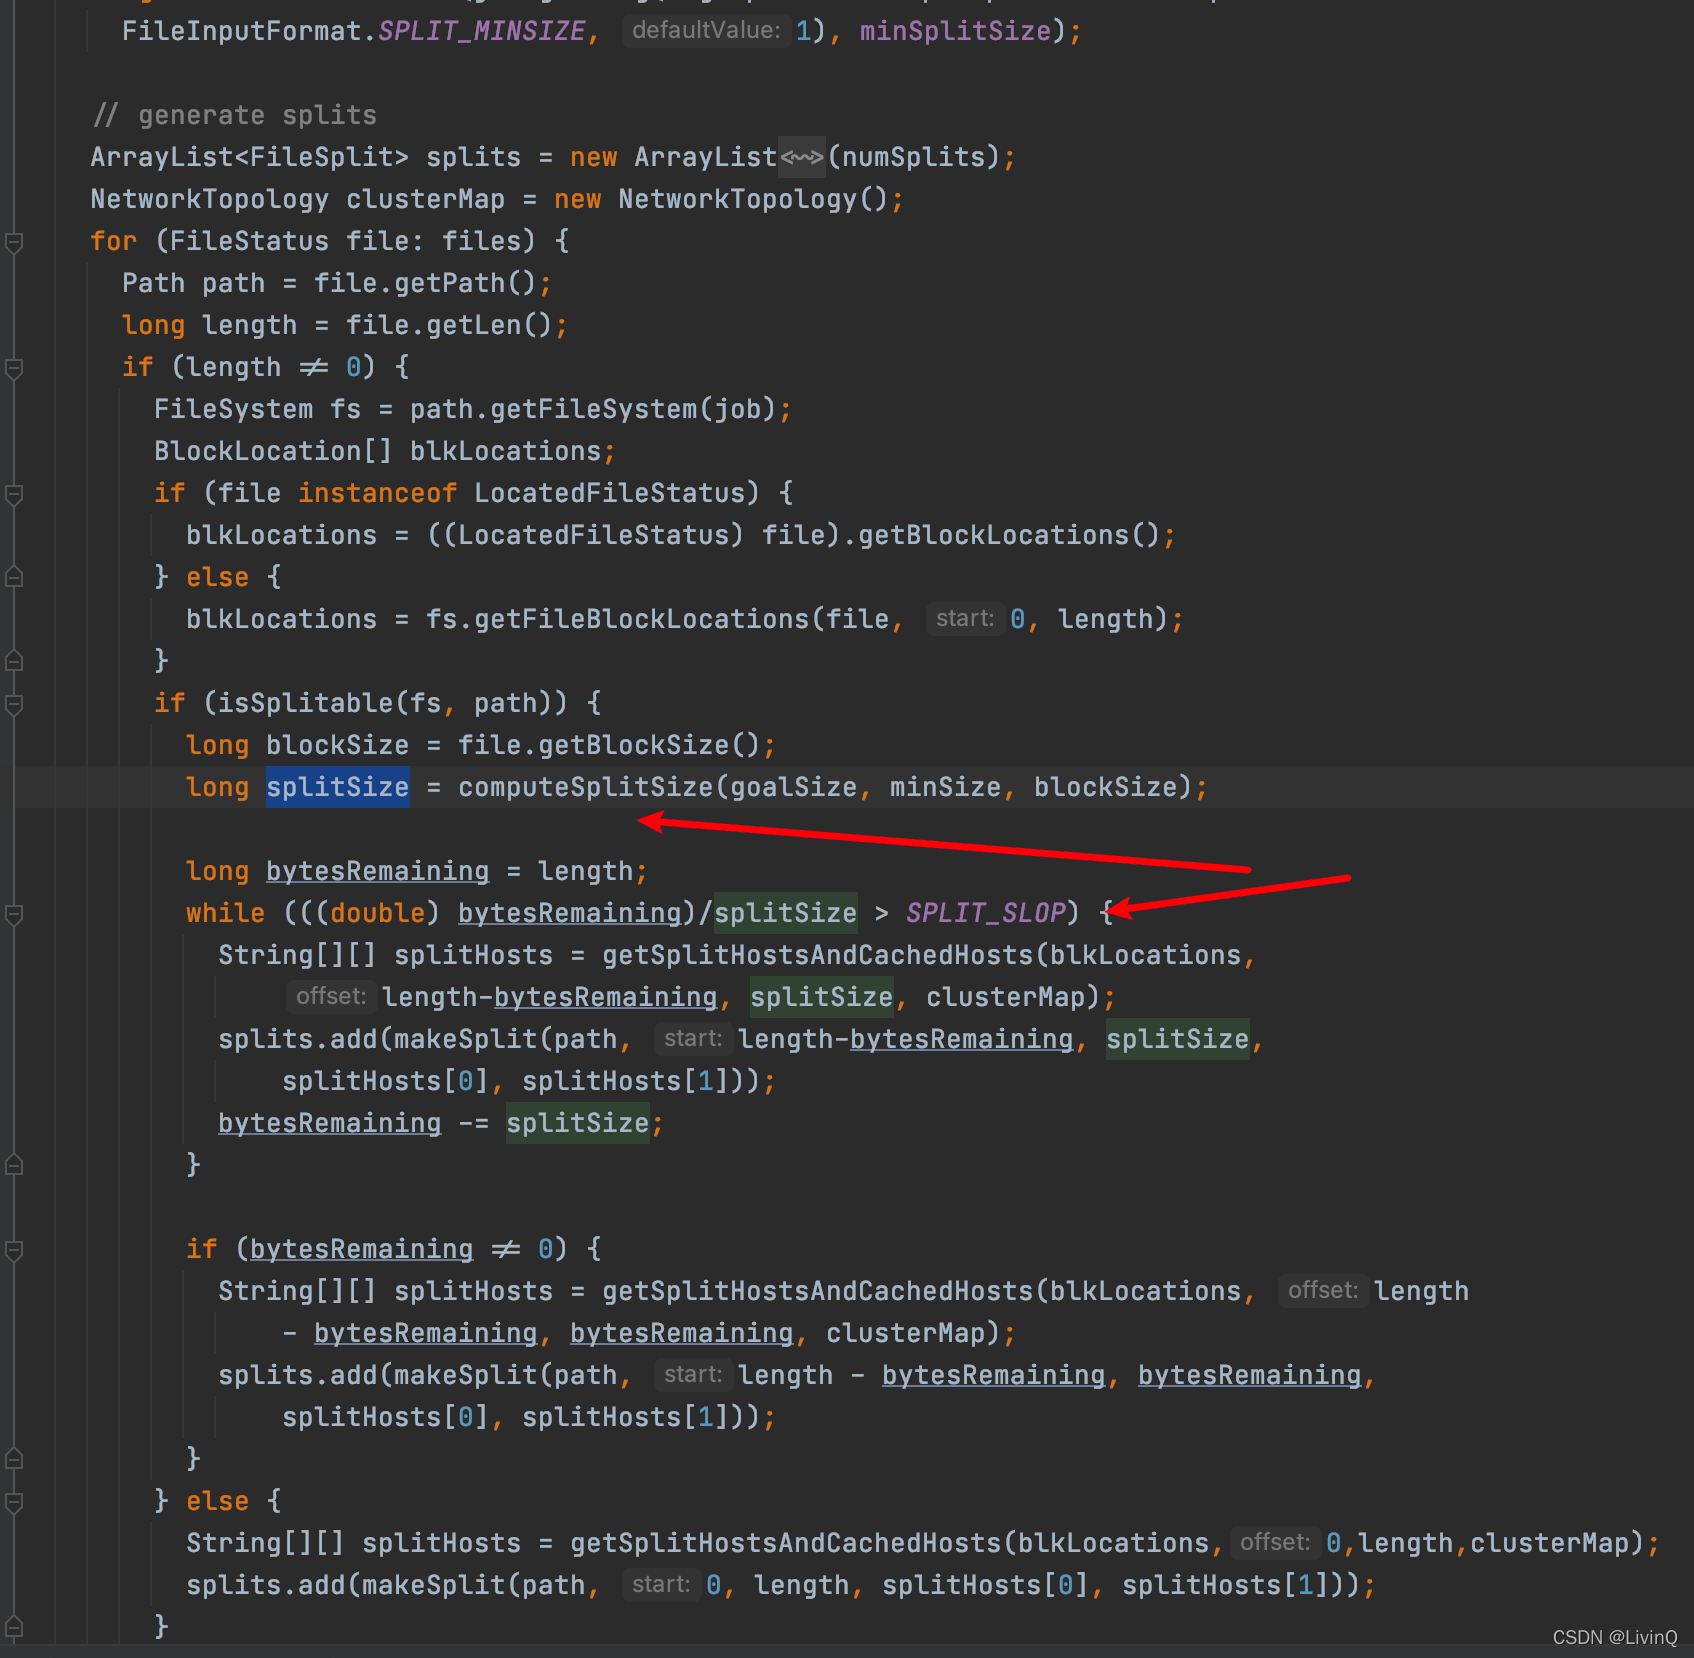This screenshot has height=1658, width=1694.
Task: Click the defaultValue: inlay hint
Action: [706, 30]
